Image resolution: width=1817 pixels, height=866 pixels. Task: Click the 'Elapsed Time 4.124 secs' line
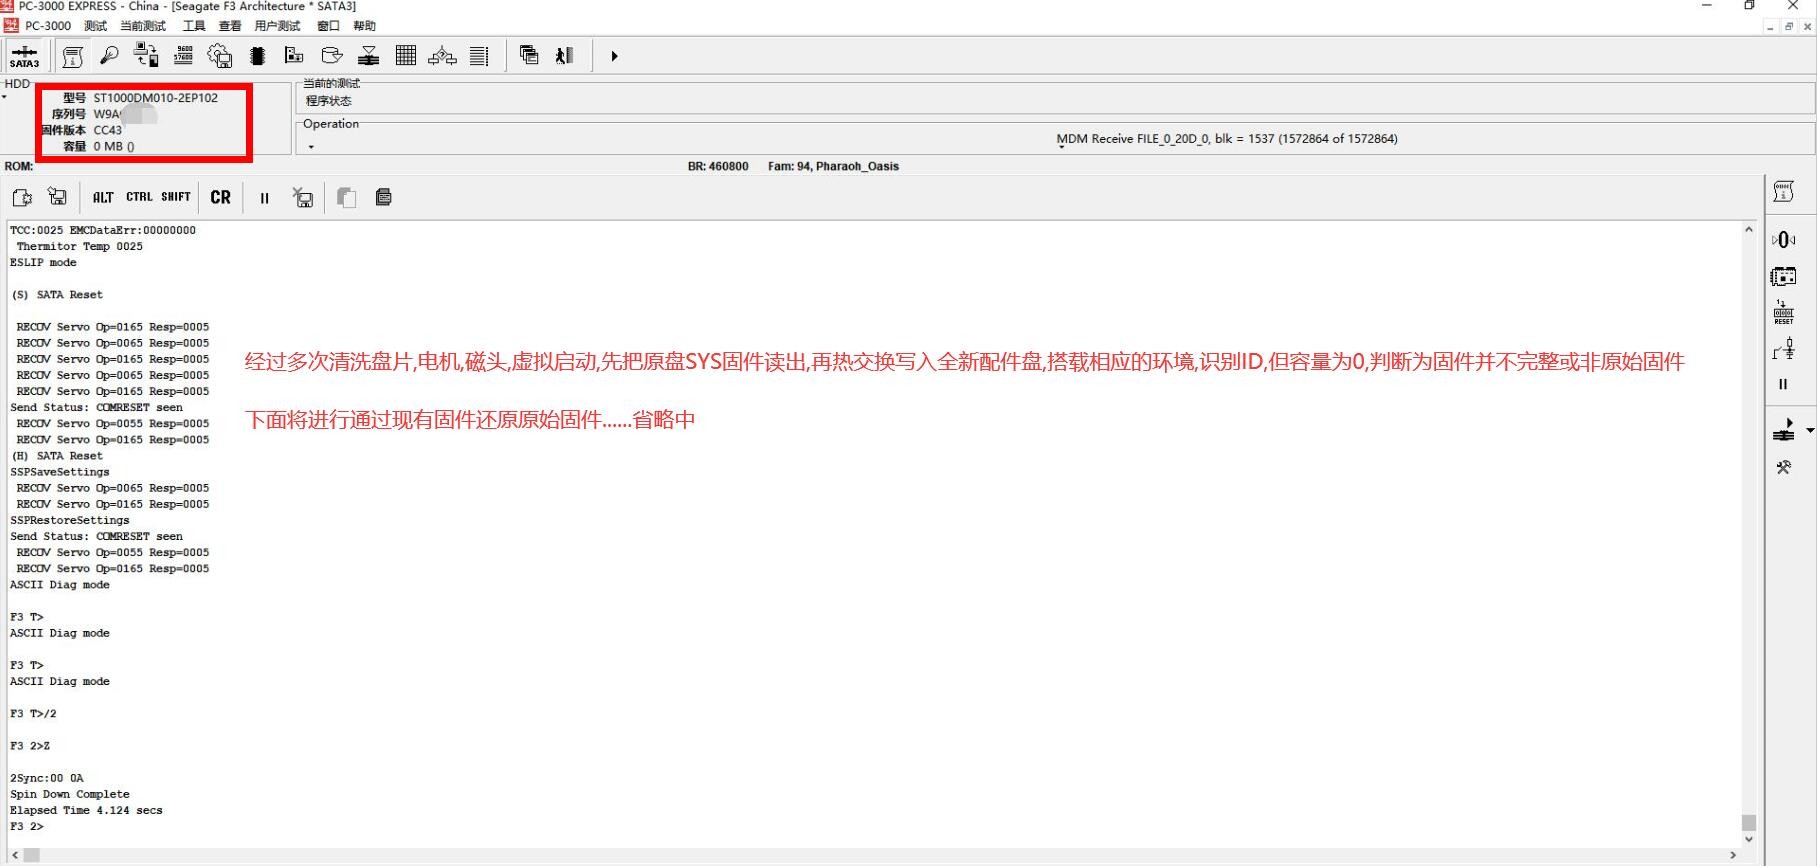pyautogui.click(x=86, y=810)
